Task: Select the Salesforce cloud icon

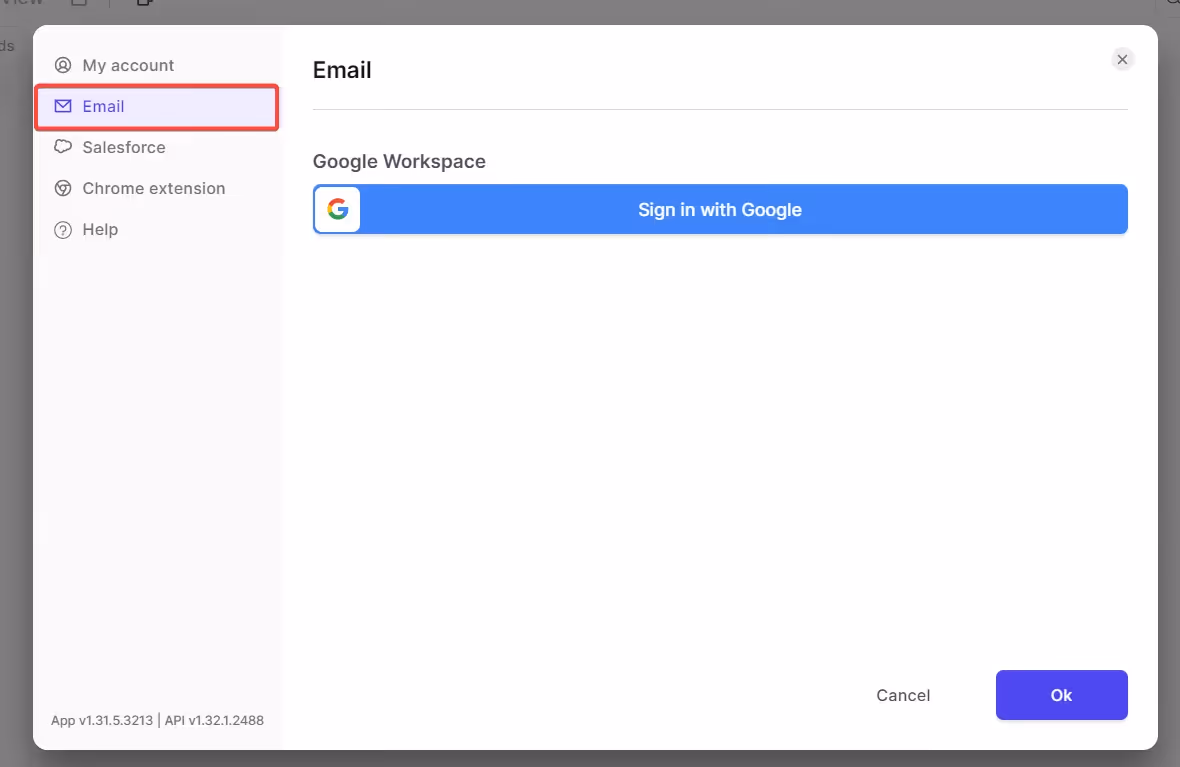Action: click(x=63, y=147)
